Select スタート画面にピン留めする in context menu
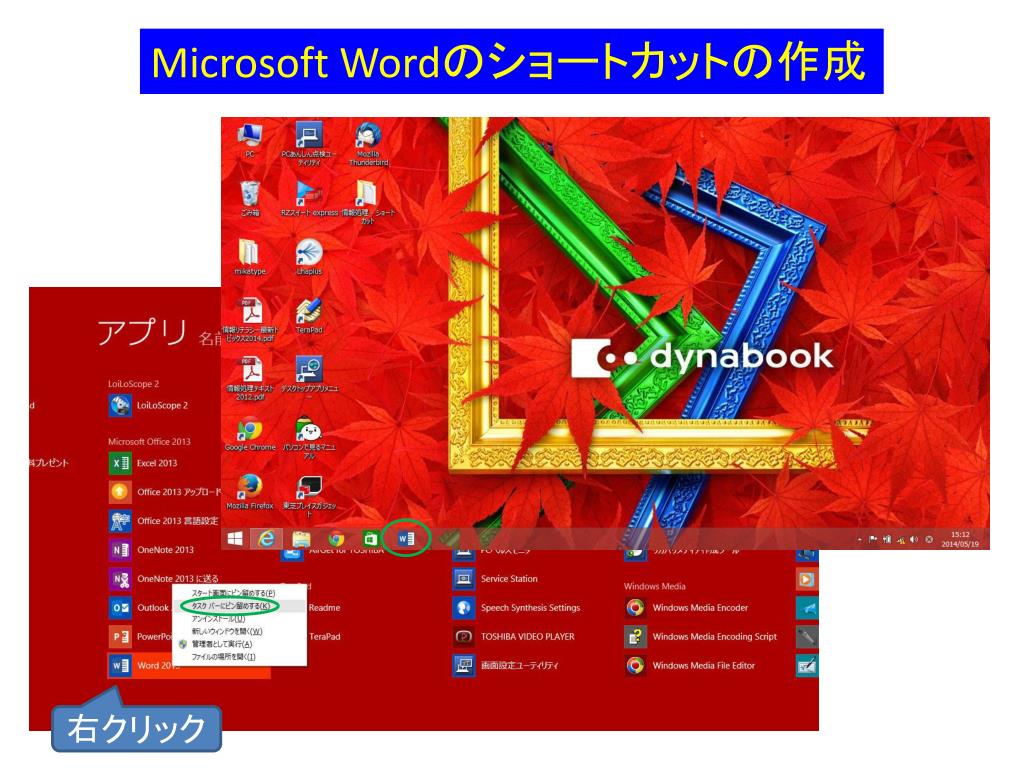This screenshot has height=768, width=1024. [x=239, y=593]
